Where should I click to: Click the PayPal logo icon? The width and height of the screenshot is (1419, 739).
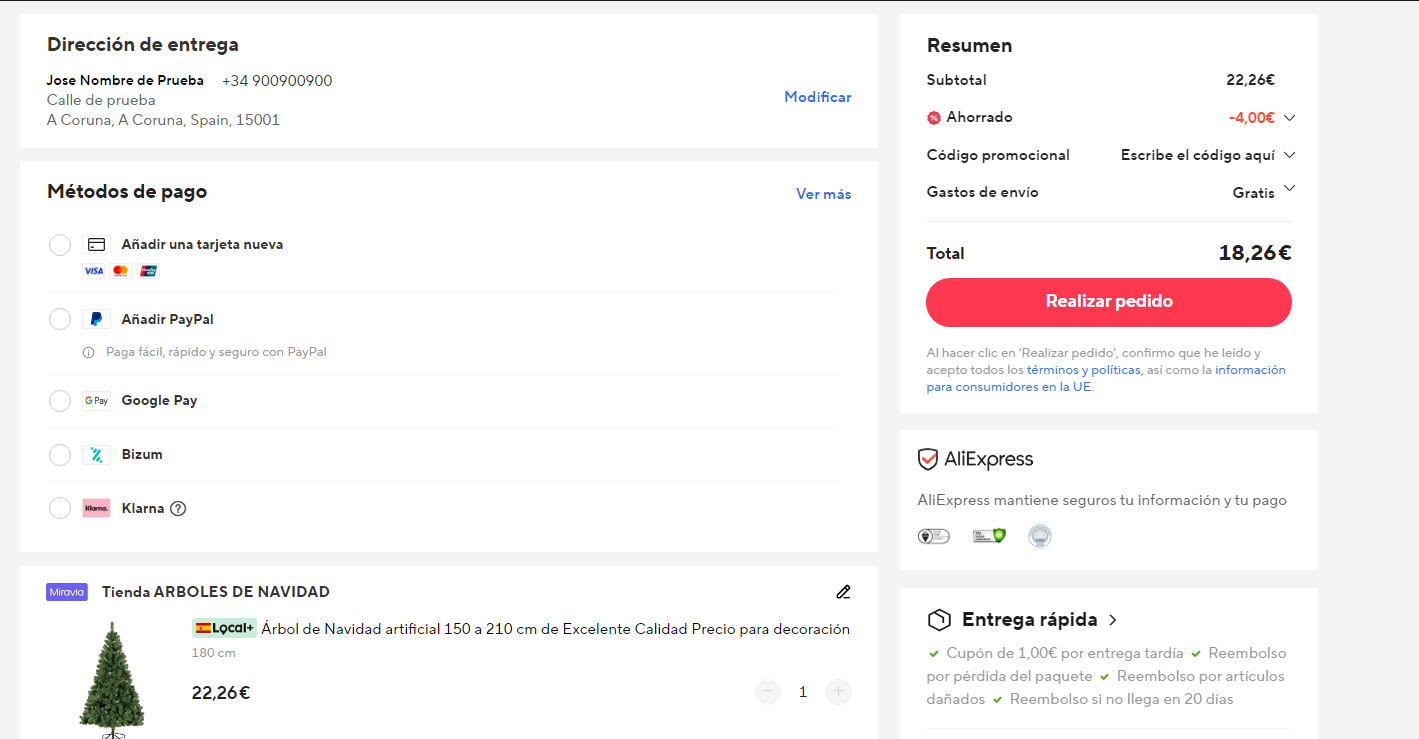point(96,319)
